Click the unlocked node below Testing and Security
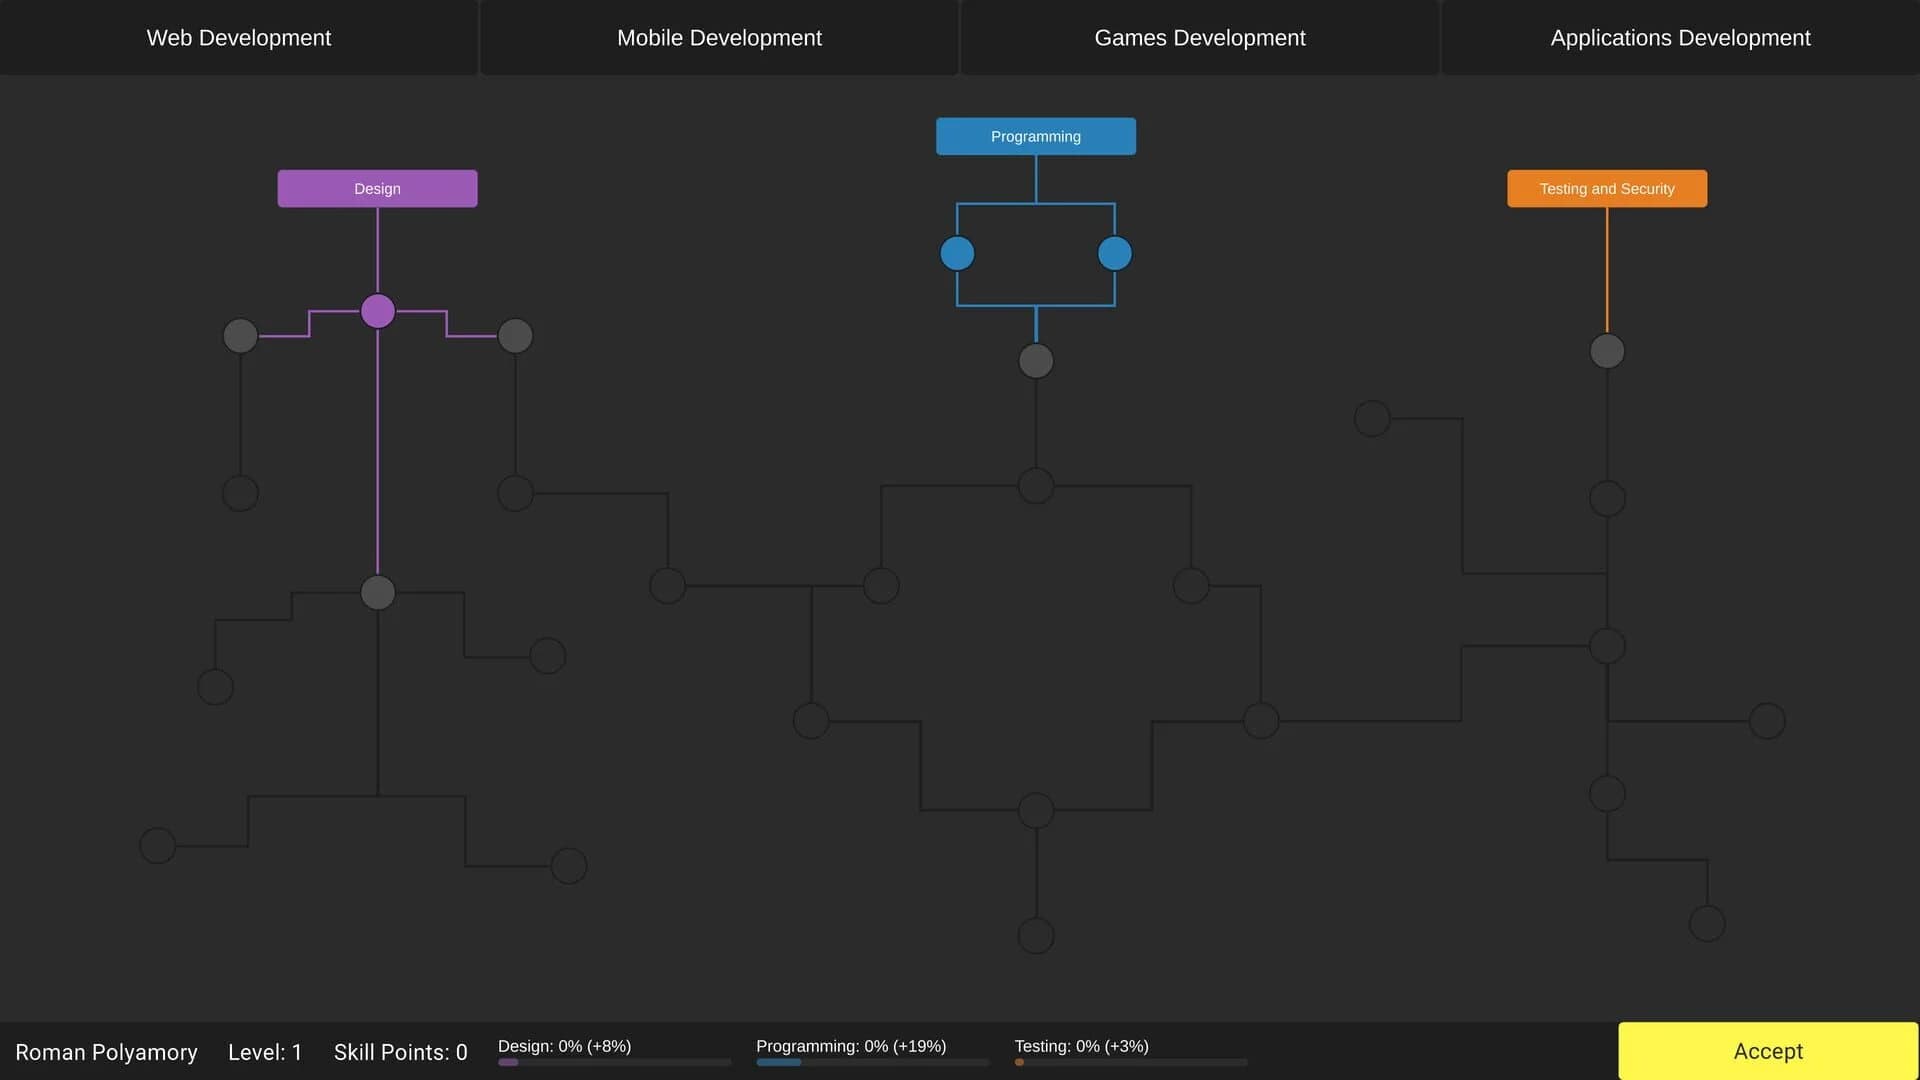Image resolution: width=1920 pixels, height=1080 pixels. (1607, 351)
